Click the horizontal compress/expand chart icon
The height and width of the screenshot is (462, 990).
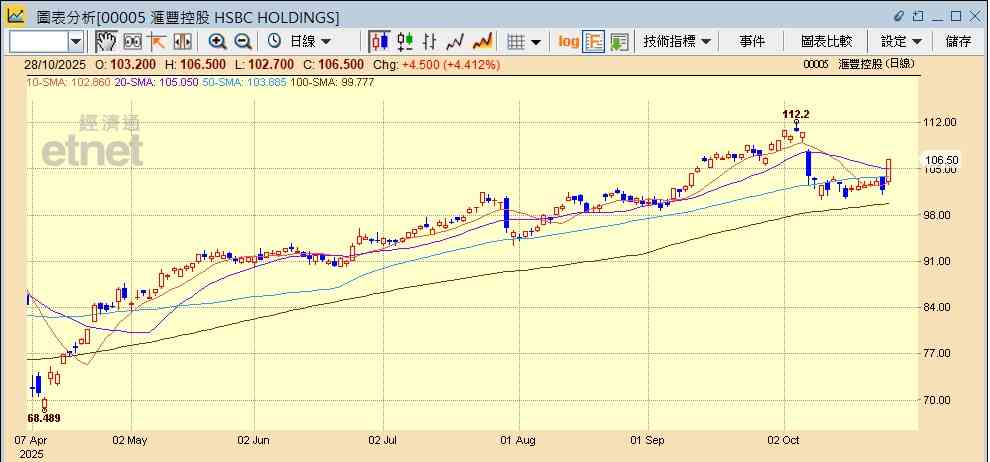(182, 41)
